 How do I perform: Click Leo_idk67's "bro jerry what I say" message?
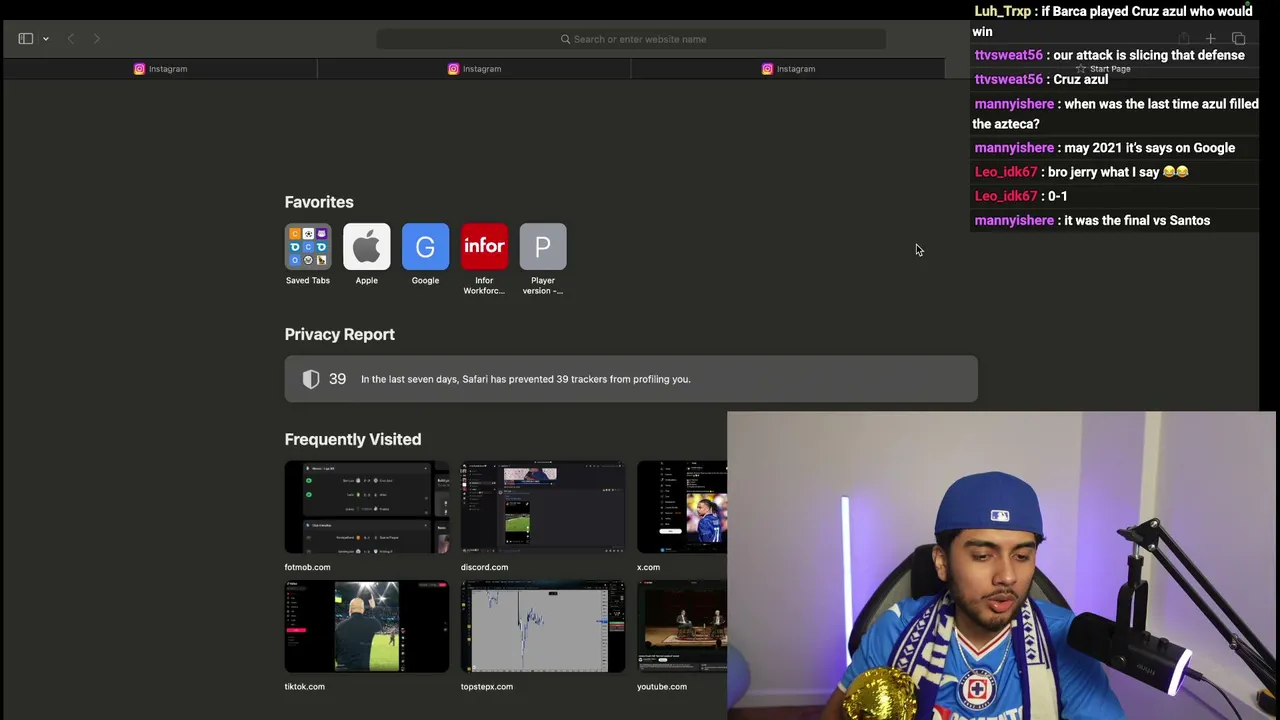(1118, 172)
